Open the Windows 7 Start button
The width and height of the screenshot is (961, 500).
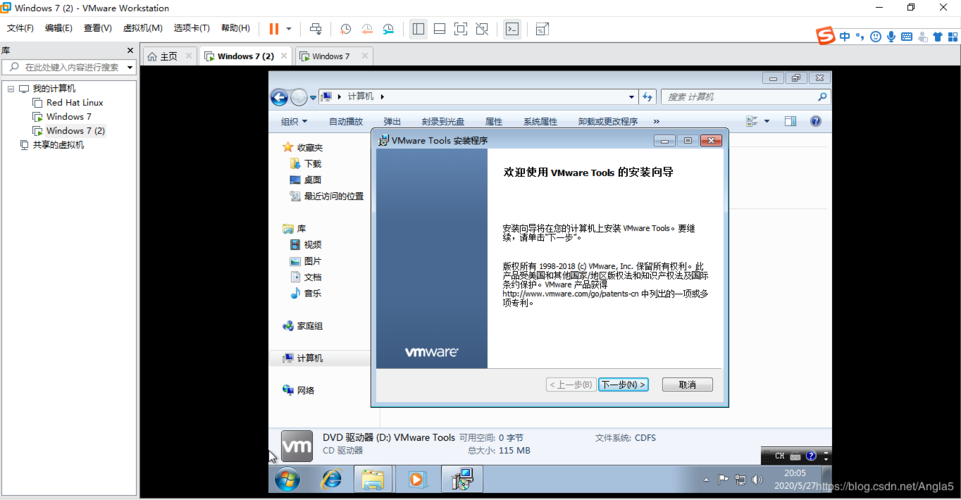[287, 479]
